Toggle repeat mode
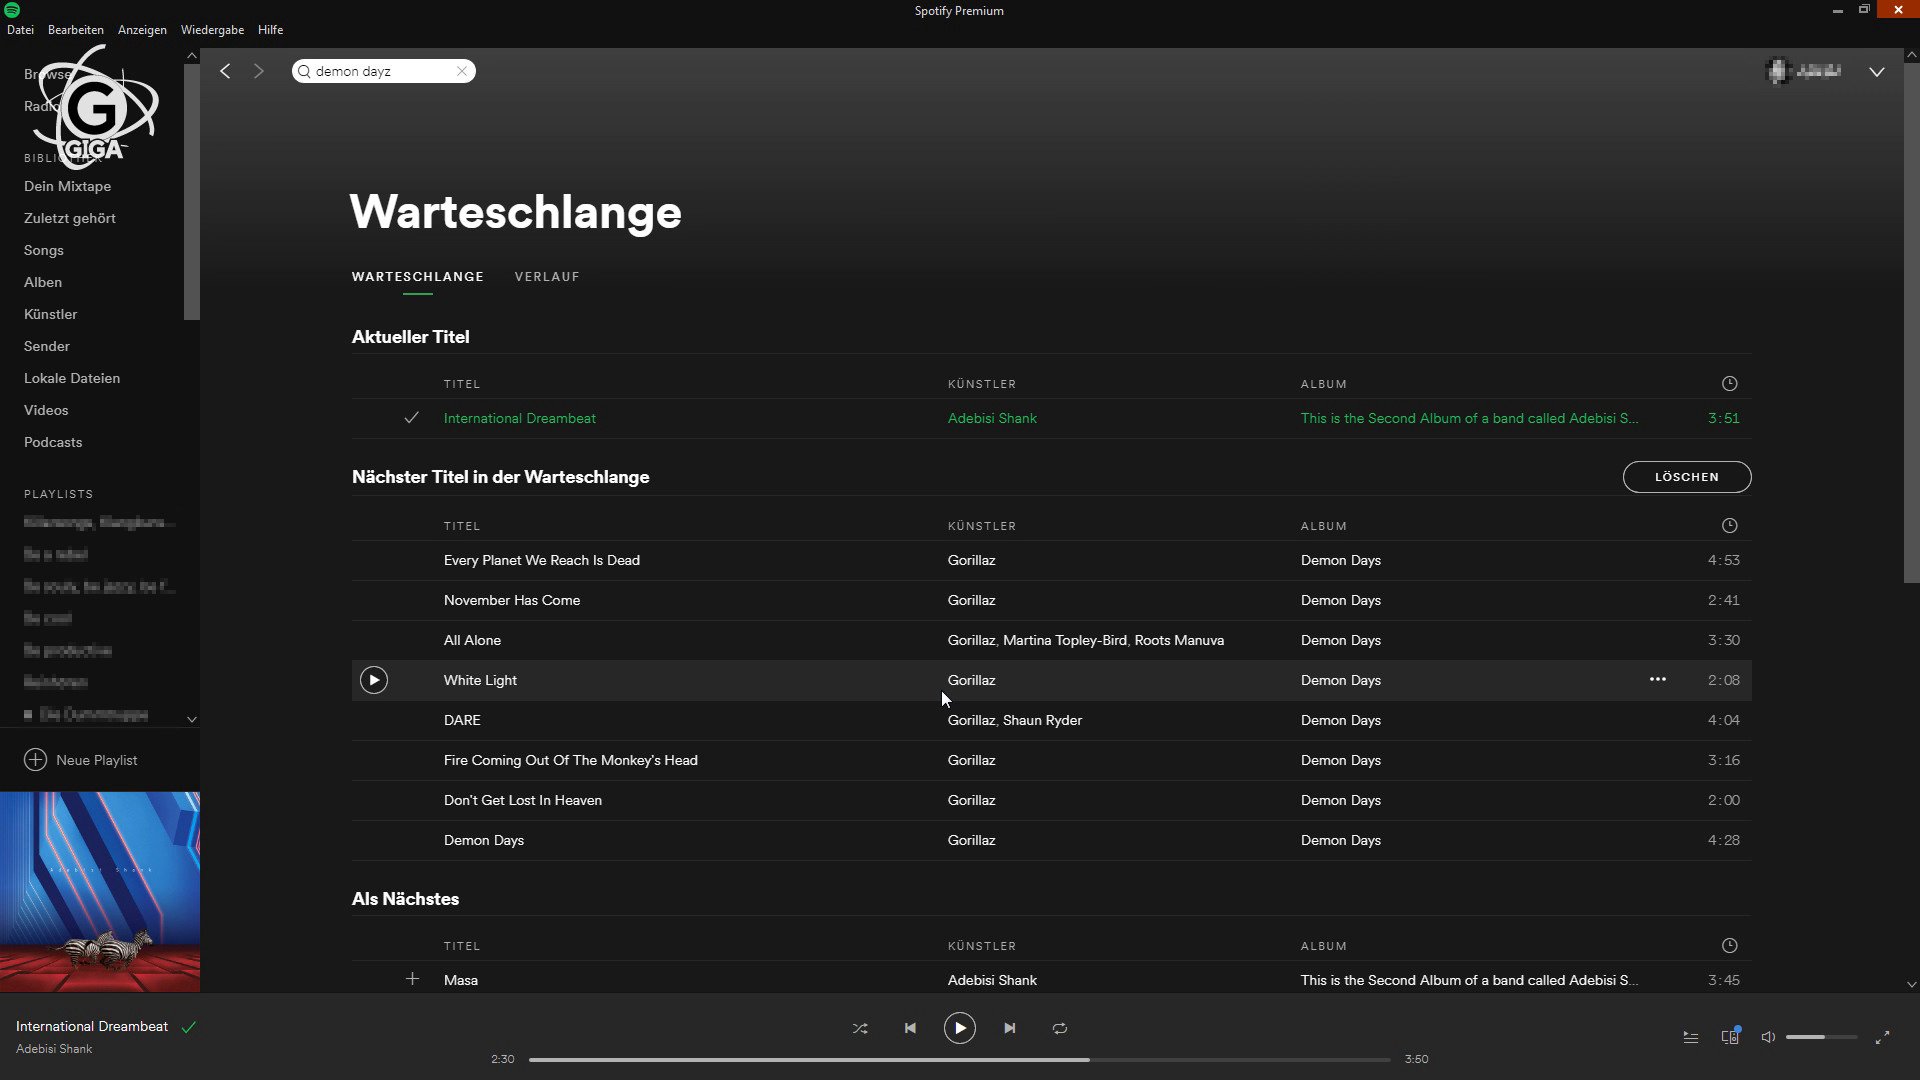The width and height of the screenshot is (1920, 1080). pos(1060,1028)
